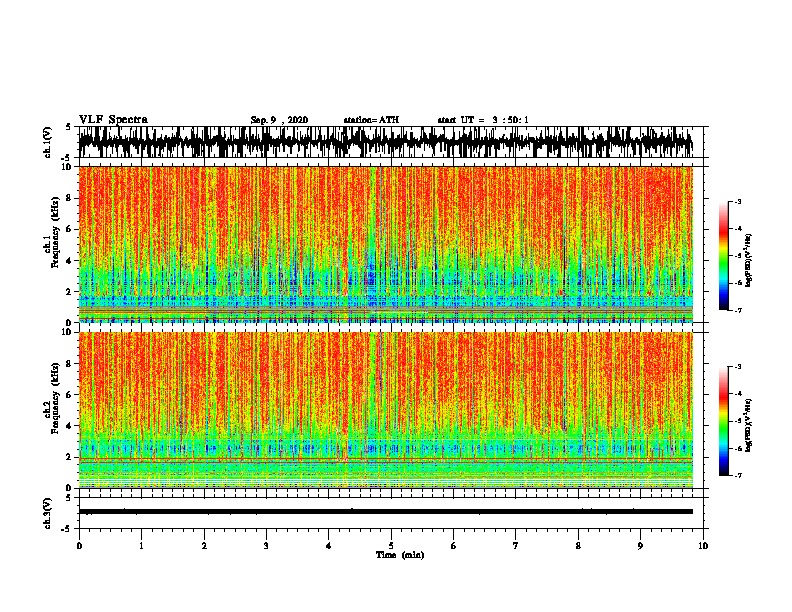Image resolution: width=792 pixels, height=612 pixels.
Task: Click the ch.2 "Frequency (kHz)" axis label
Action: click(55, 398)
